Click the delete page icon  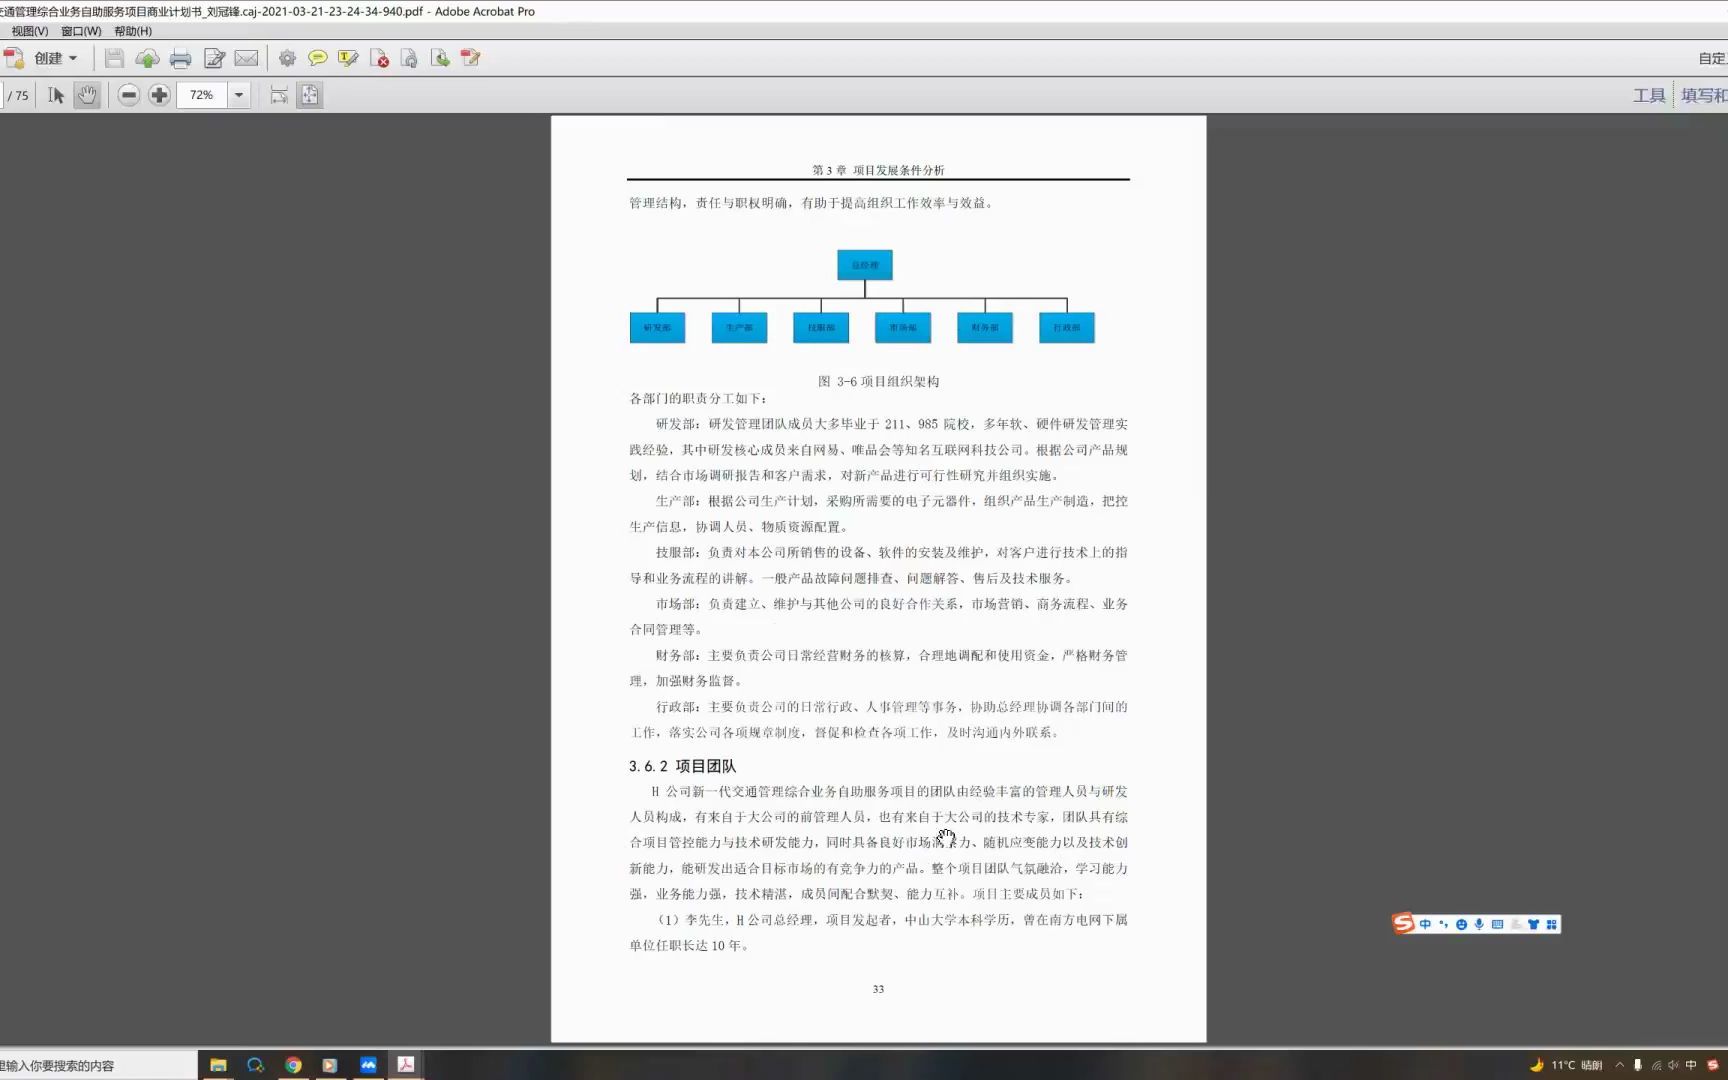coord(379,58)
